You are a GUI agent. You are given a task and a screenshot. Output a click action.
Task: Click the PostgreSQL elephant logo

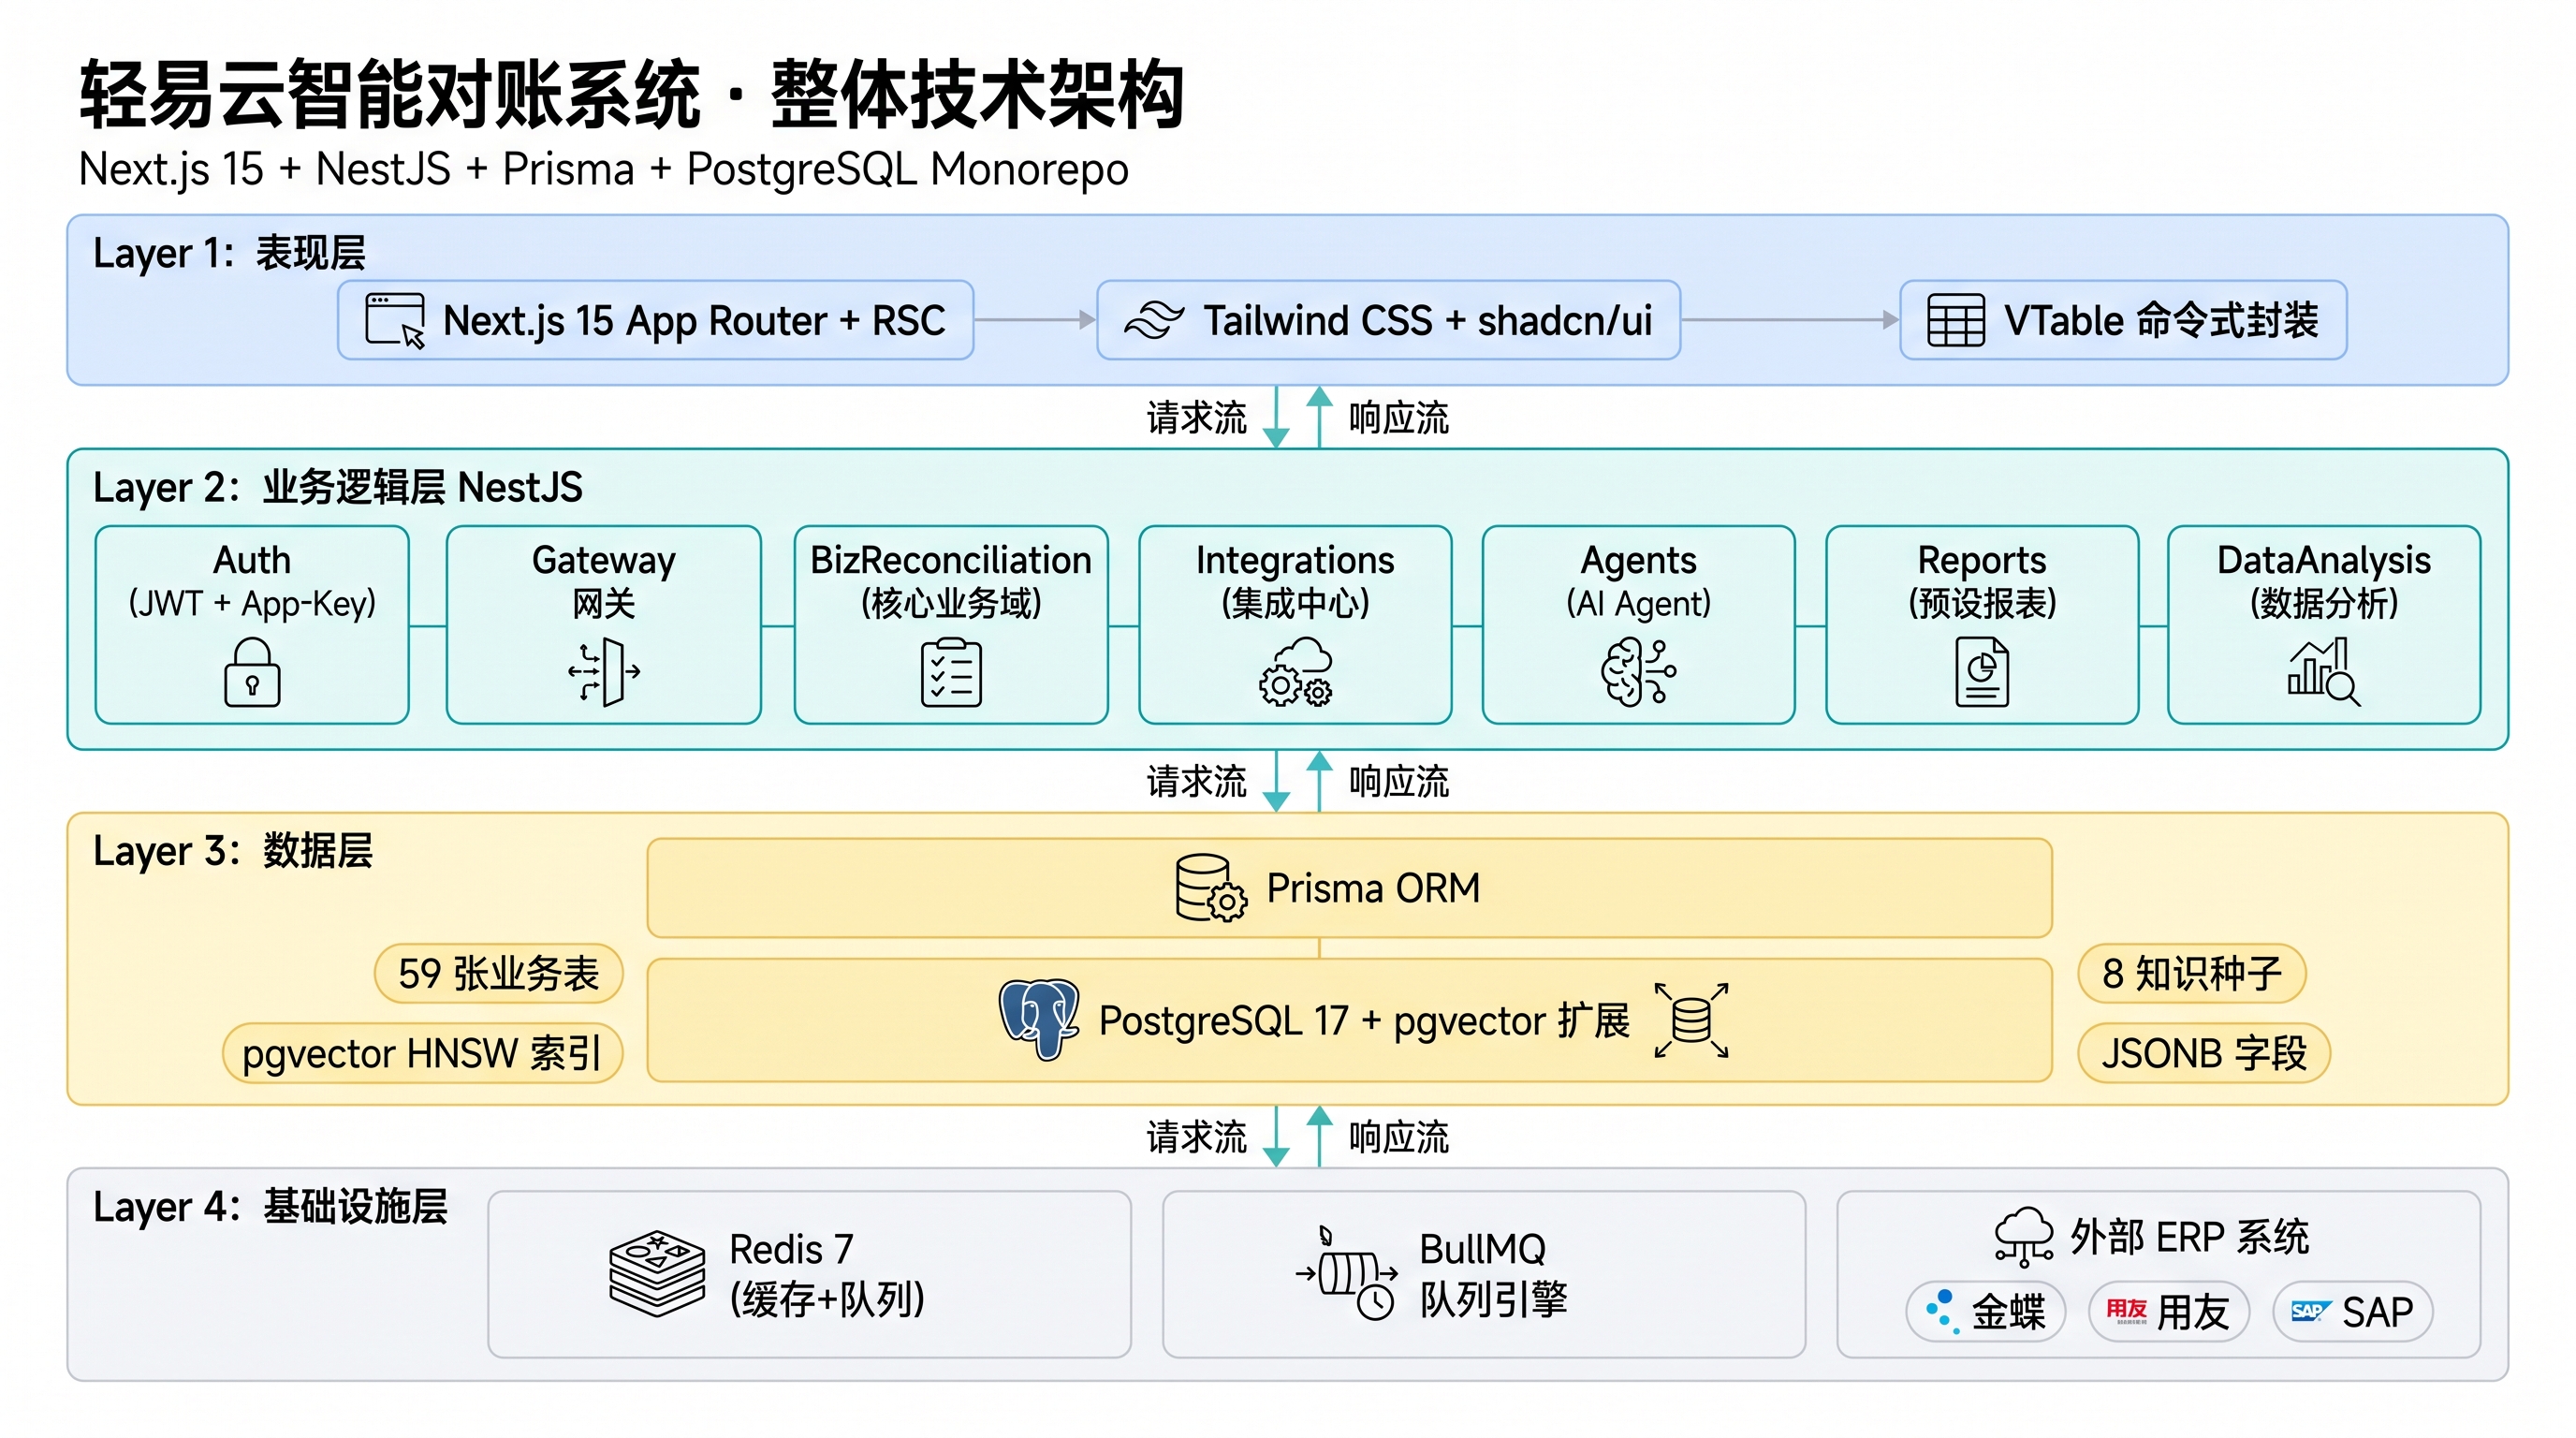pyautogui.click(x=1039, y=1019)
